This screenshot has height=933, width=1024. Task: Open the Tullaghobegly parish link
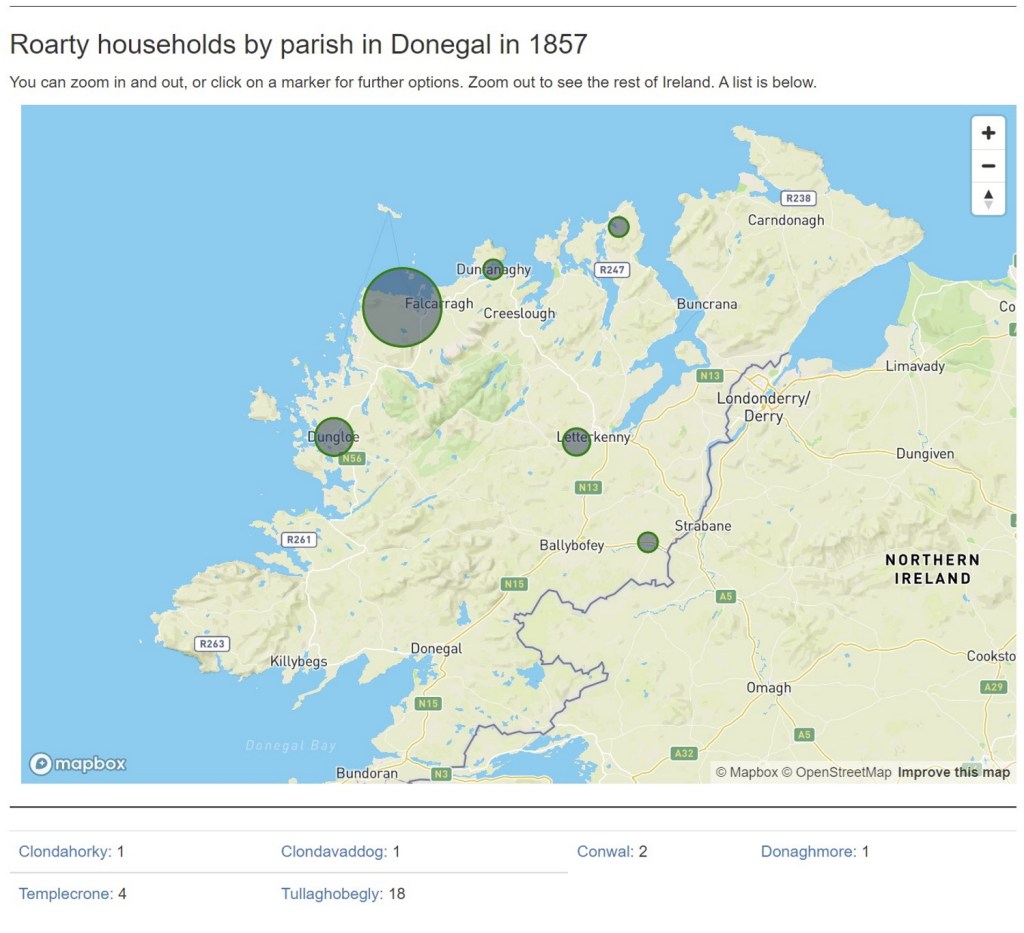[331, 894]
